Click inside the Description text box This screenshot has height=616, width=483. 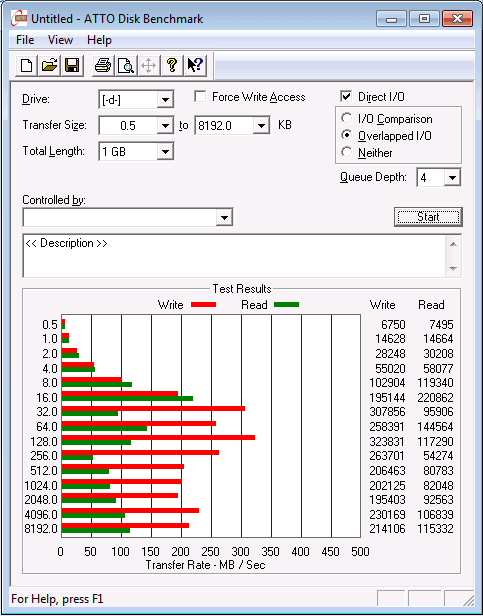pos(235,256)
